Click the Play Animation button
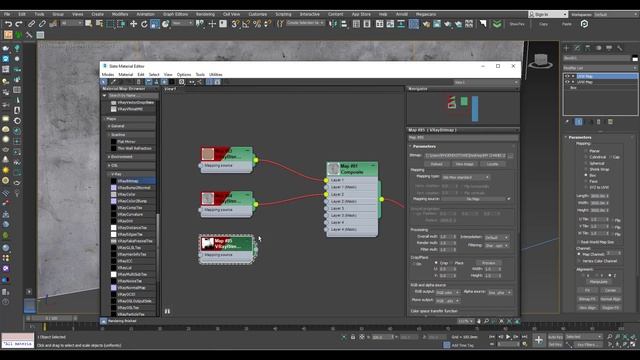This screenshot has width=640, height=360. pos(508,337)
